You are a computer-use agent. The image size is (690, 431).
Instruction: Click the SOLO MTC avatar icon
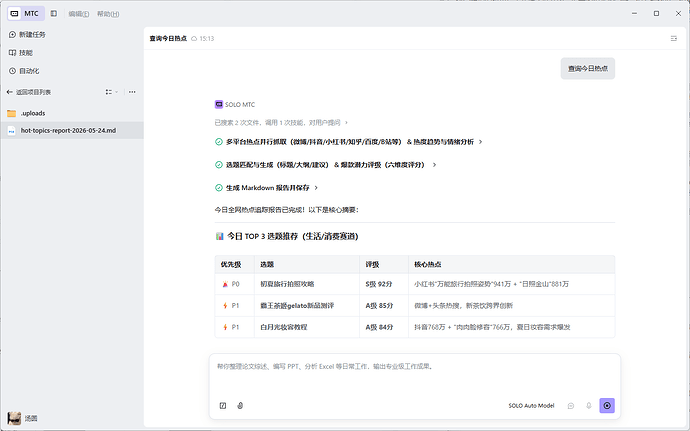[x=219, y=104]
